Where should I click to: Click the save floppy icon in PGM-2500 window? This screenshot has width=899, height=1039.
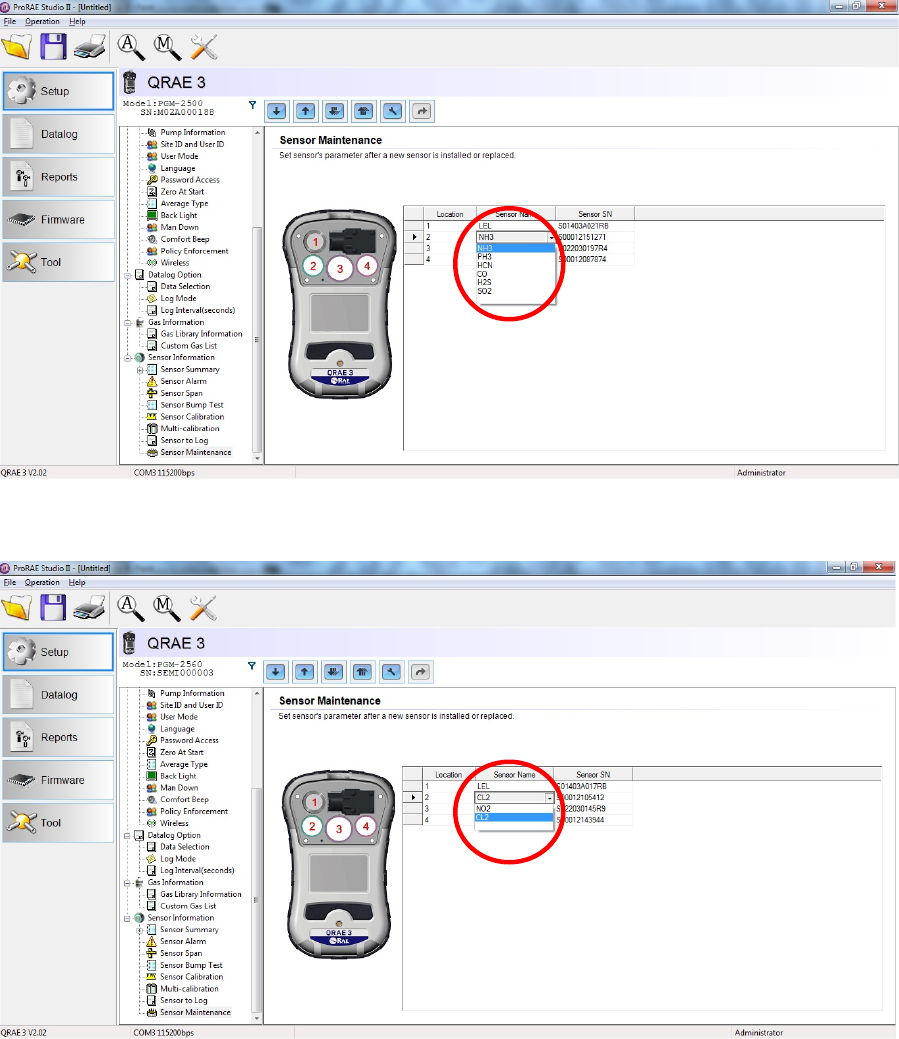point(53,47)
